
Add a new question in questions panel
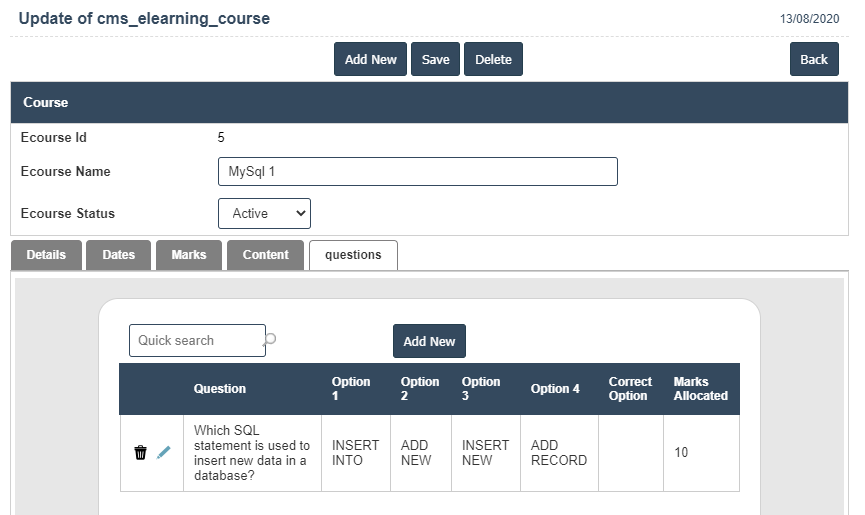click(429, 341)
